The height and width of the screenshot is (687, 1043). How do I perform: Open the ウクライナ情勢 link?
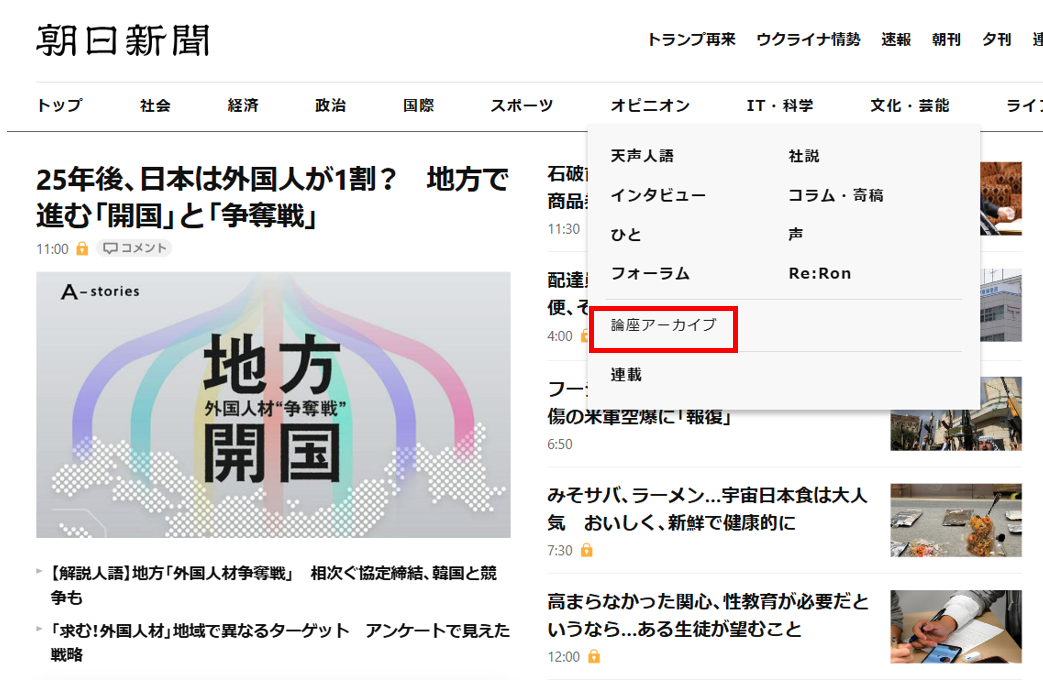pyautogui.click(x=808, y=40)
